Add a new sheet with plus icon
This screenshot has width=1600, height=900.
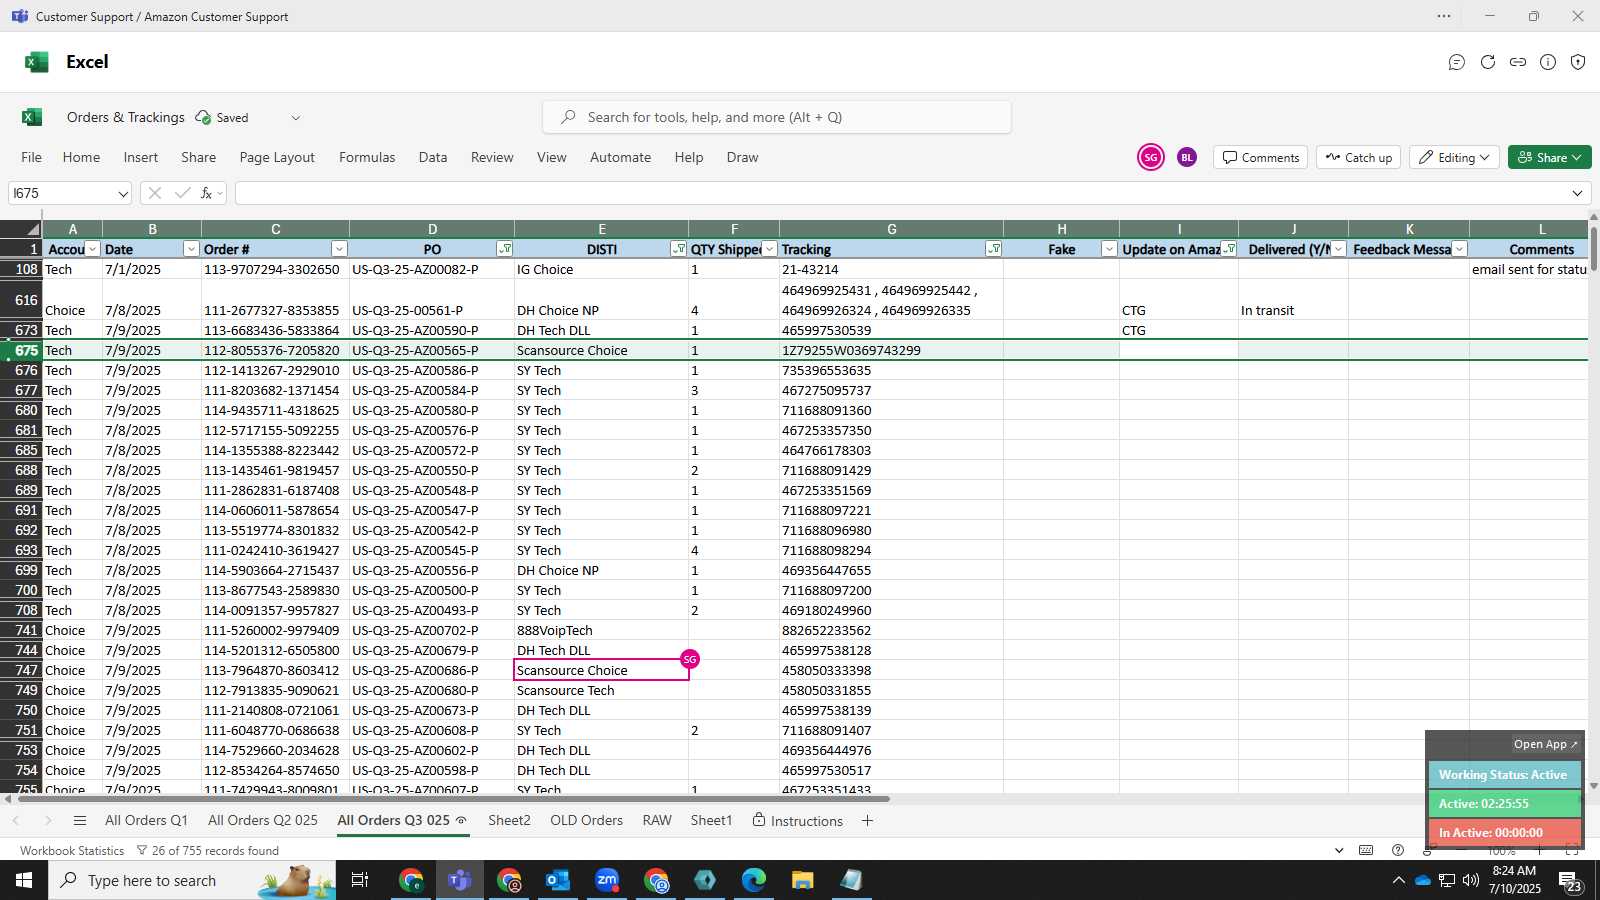coord(867,821)
